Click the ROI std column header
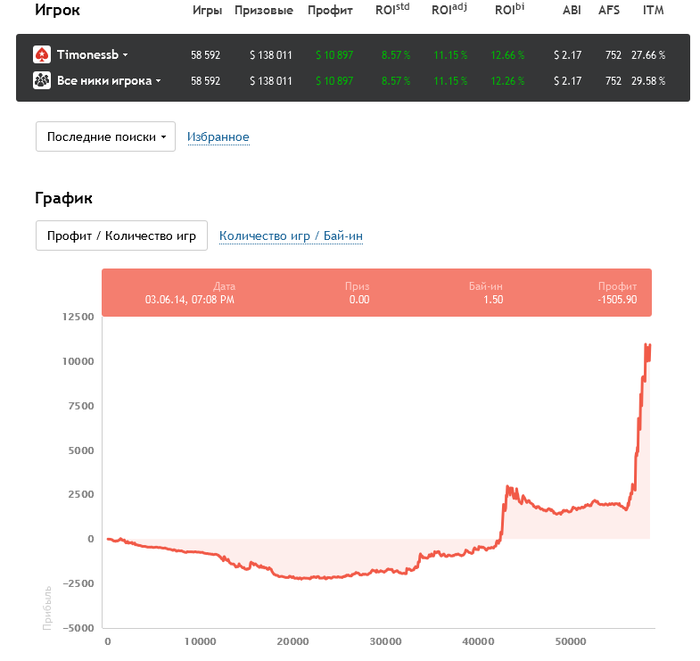This screenshot has width=700, height=661. (x=392, y=11)
